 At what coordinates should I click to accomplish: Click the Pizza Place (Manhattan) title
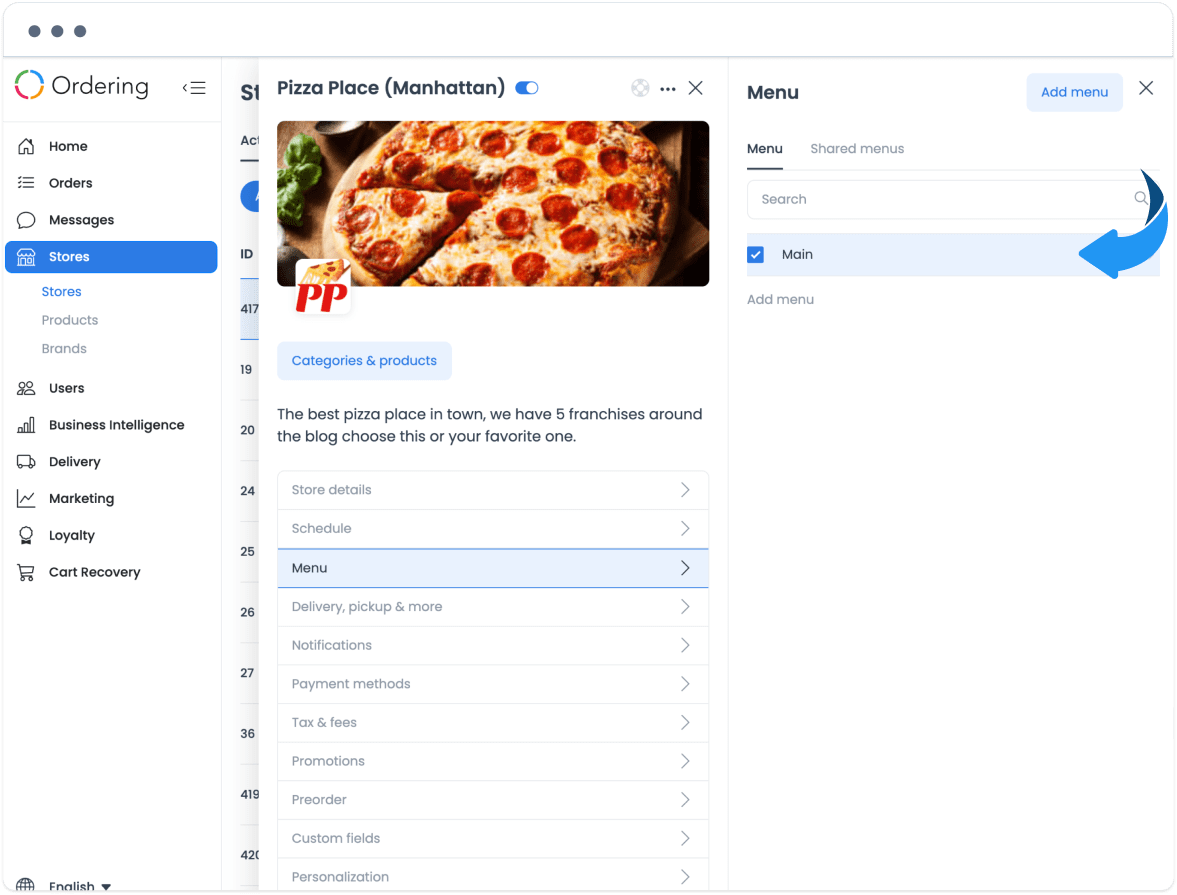(x=391, y=89)
